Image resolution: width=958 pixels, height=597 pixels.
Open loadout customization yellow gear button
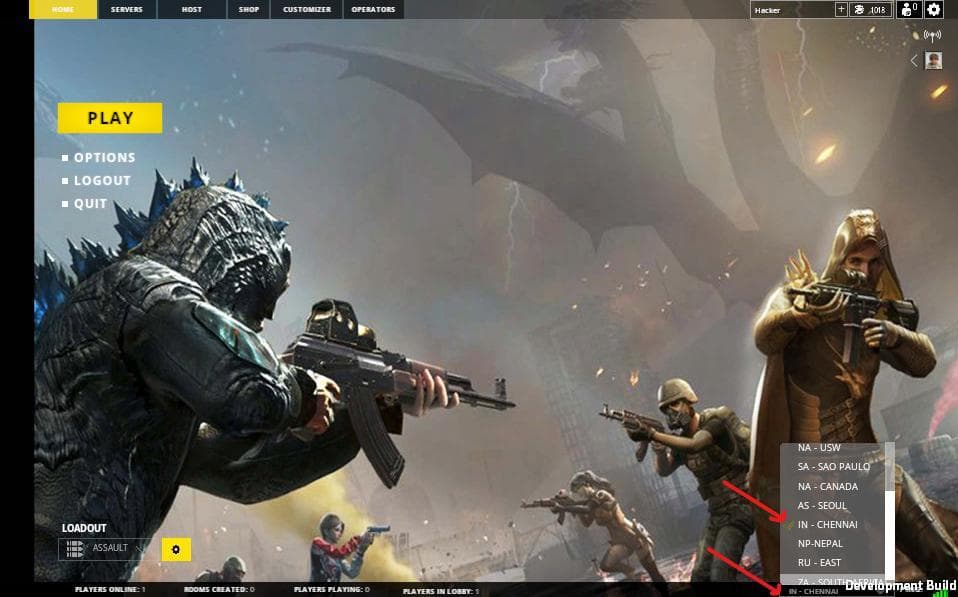pyautogui.click(x=176, y=549)
